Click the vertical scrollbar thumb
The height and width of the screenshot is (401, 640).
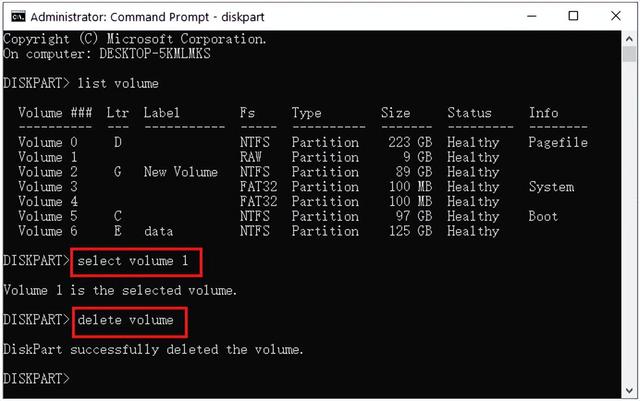click(x=629, y=54)
